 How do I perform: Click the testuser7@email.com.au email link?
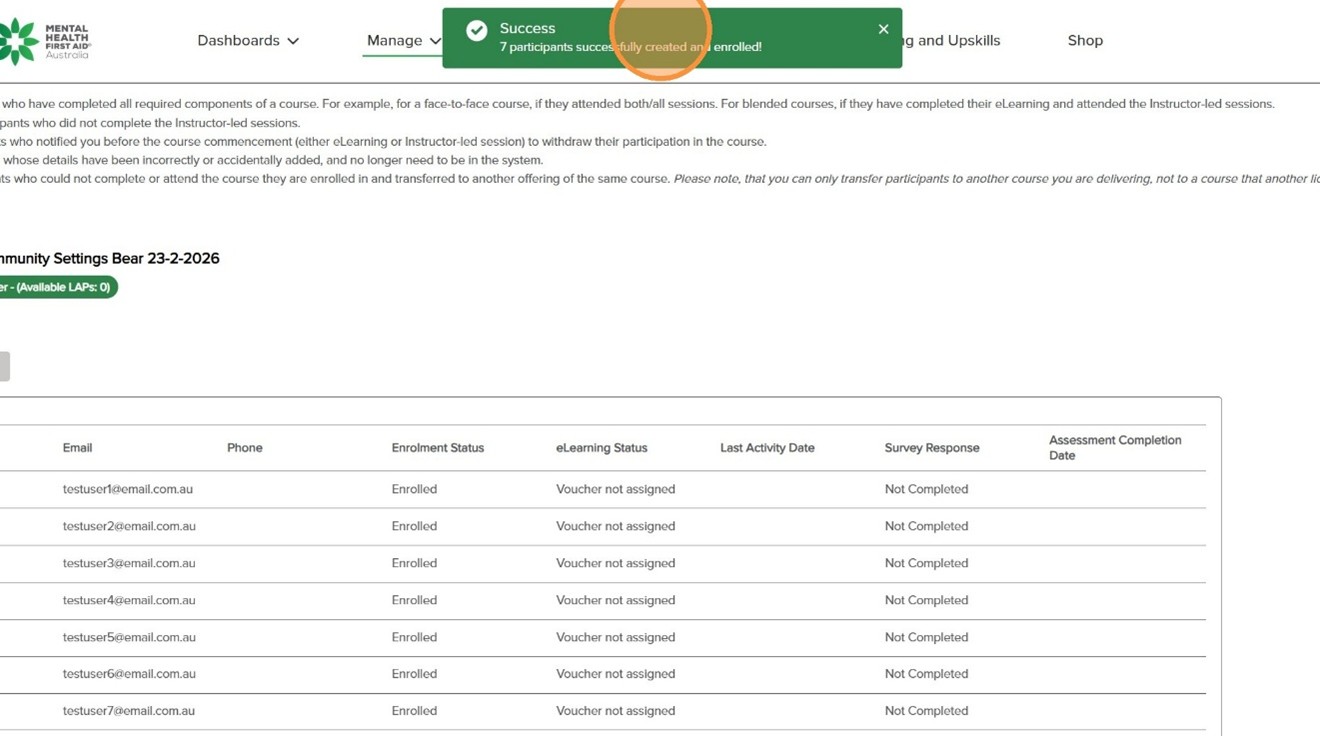(127, 710)
